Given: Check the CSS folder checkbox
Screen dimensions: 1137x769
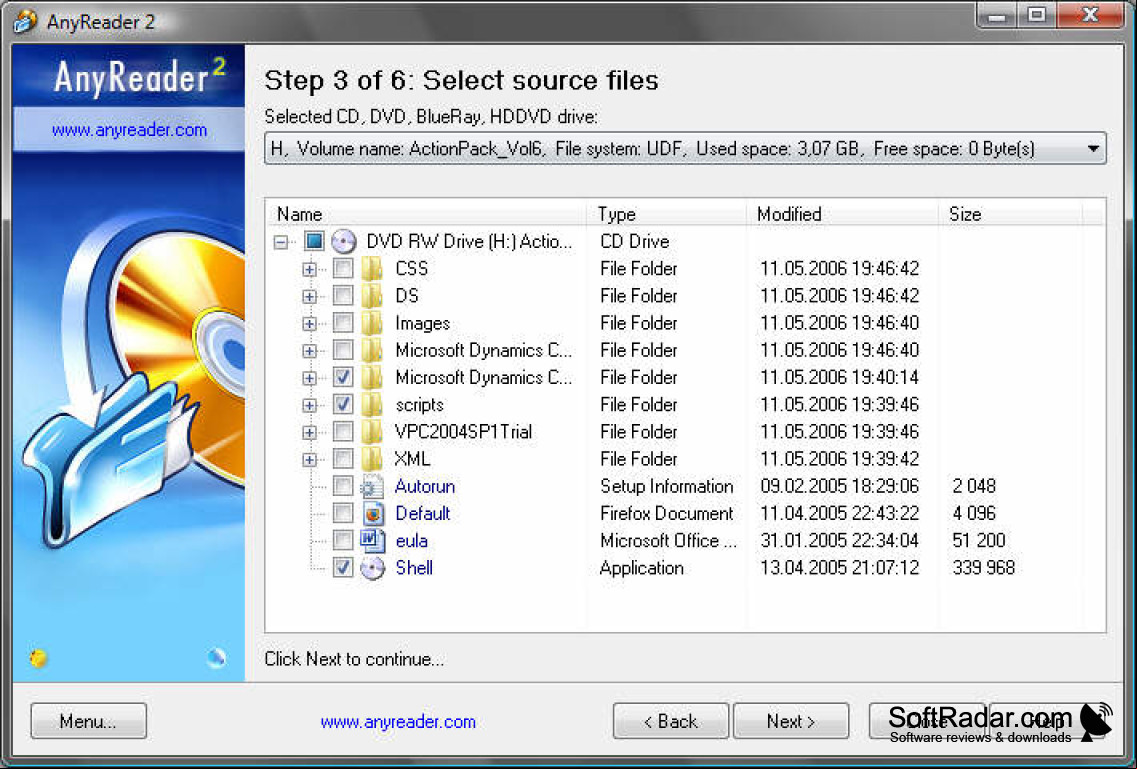Looking at the screenshot, I should click(343, 268).
